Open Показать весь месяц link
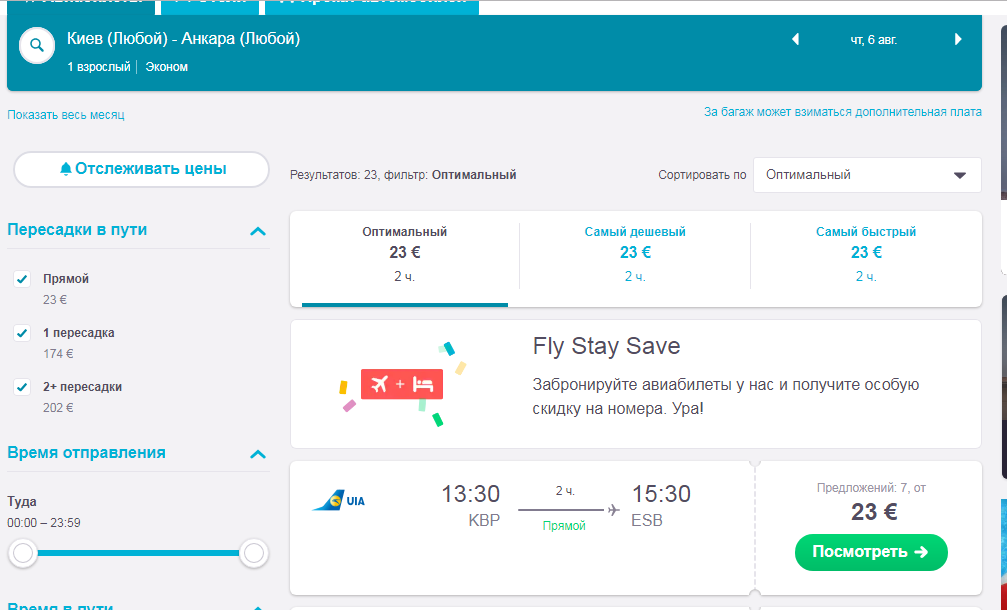 [66, 115]
